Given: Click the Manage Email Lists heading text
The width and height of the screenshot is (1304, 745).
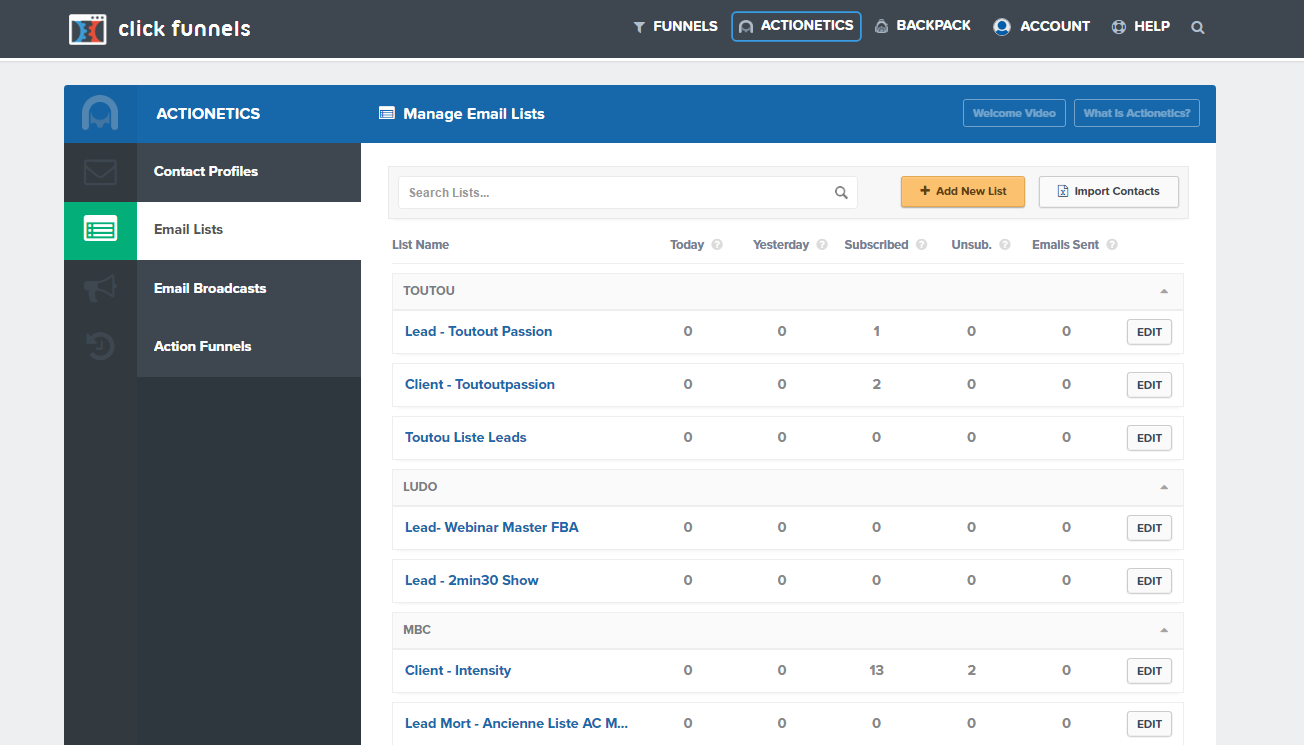Looking at the screenshot, I should (x=474, y=114).
